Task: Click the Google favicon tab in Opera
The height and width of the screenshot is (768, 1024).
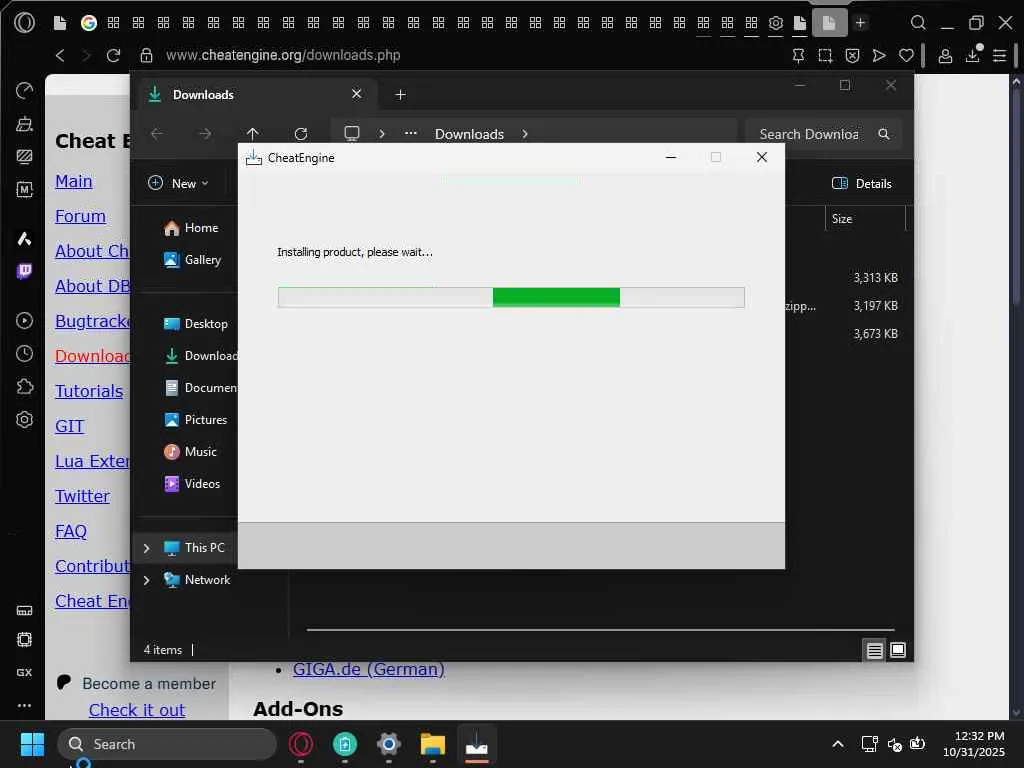Action: coord(89,23)
